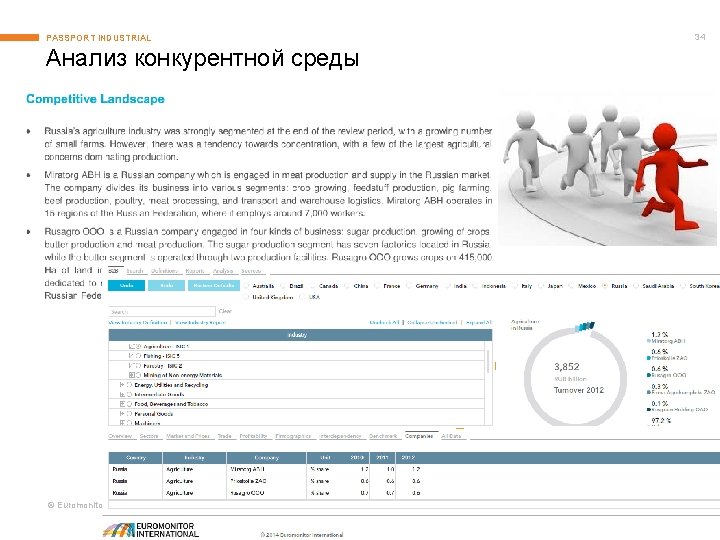This screenshot has width=720, height=540.
Task: Select the USA country radio button
Action: (x=302, y=297)
